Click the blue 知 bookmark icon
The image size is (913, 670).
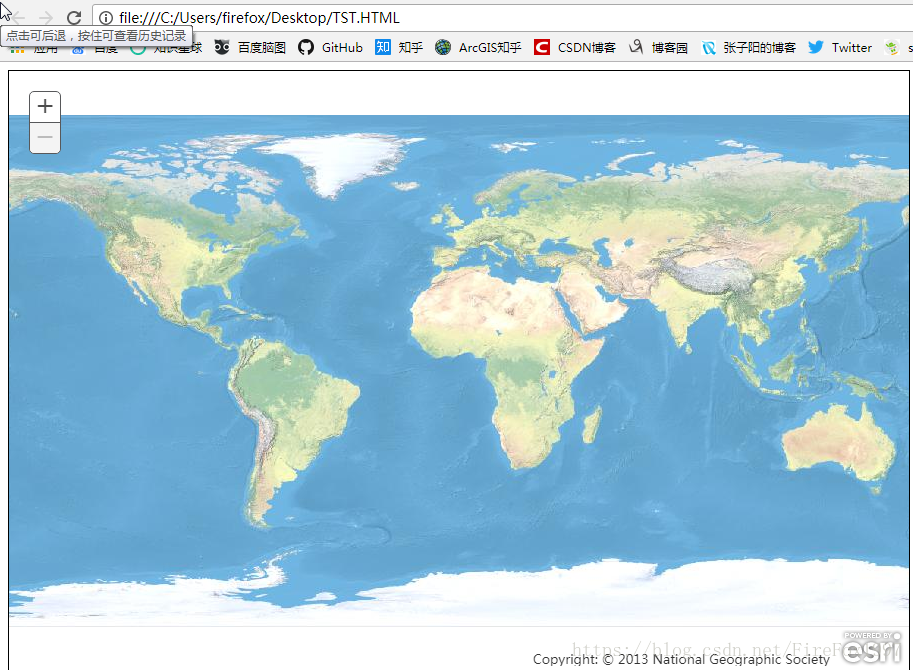[383, 47]
